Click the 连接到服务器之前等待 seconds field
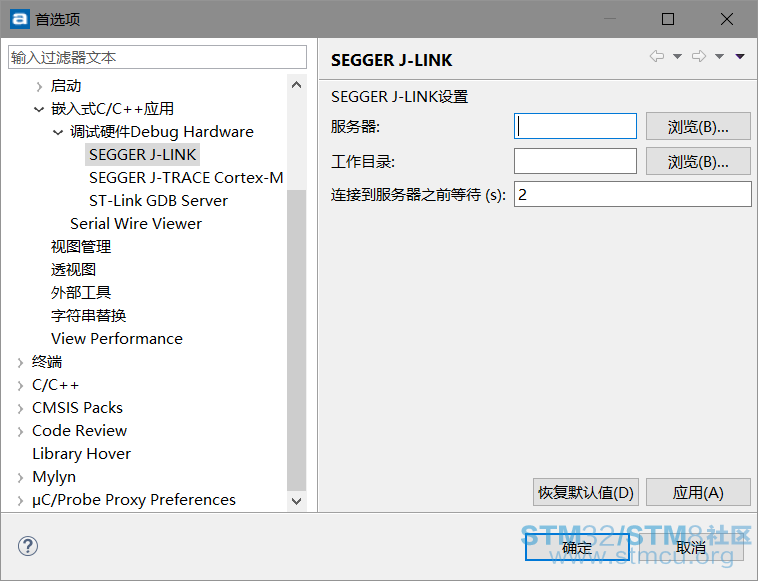The height and width of the screenshot is (581, 758). pyautogui.click(x=633, y=194)
